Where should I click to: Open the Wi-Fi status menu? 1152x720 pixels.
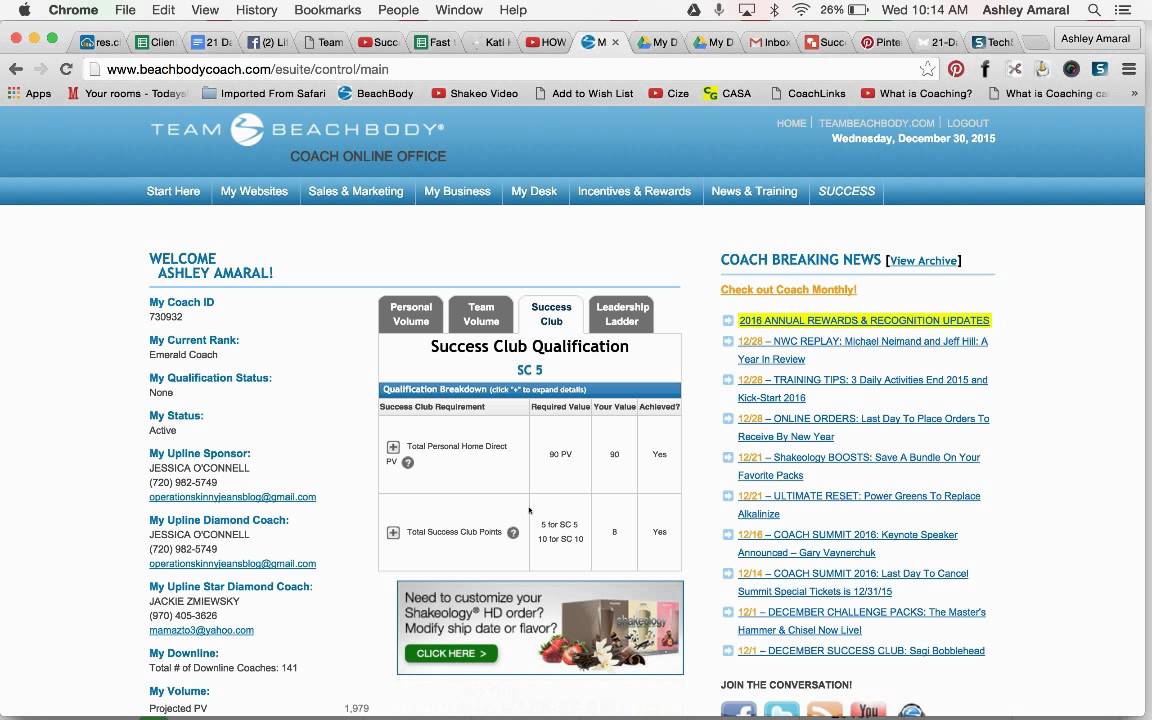801,10
